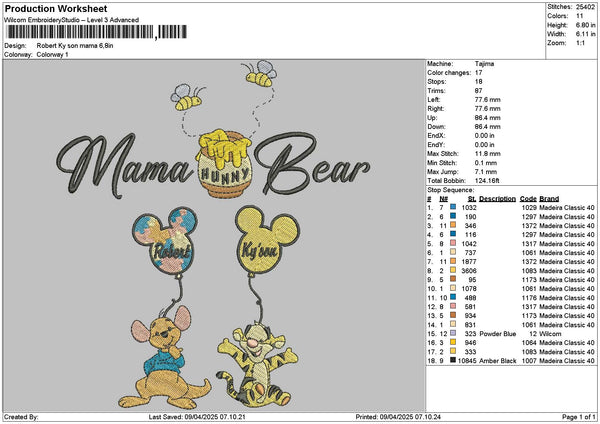This screenshot has height=424, width=600.
Task: Pick the Amber Black swatch in stop 18
Action: click(x=453, y=360)
